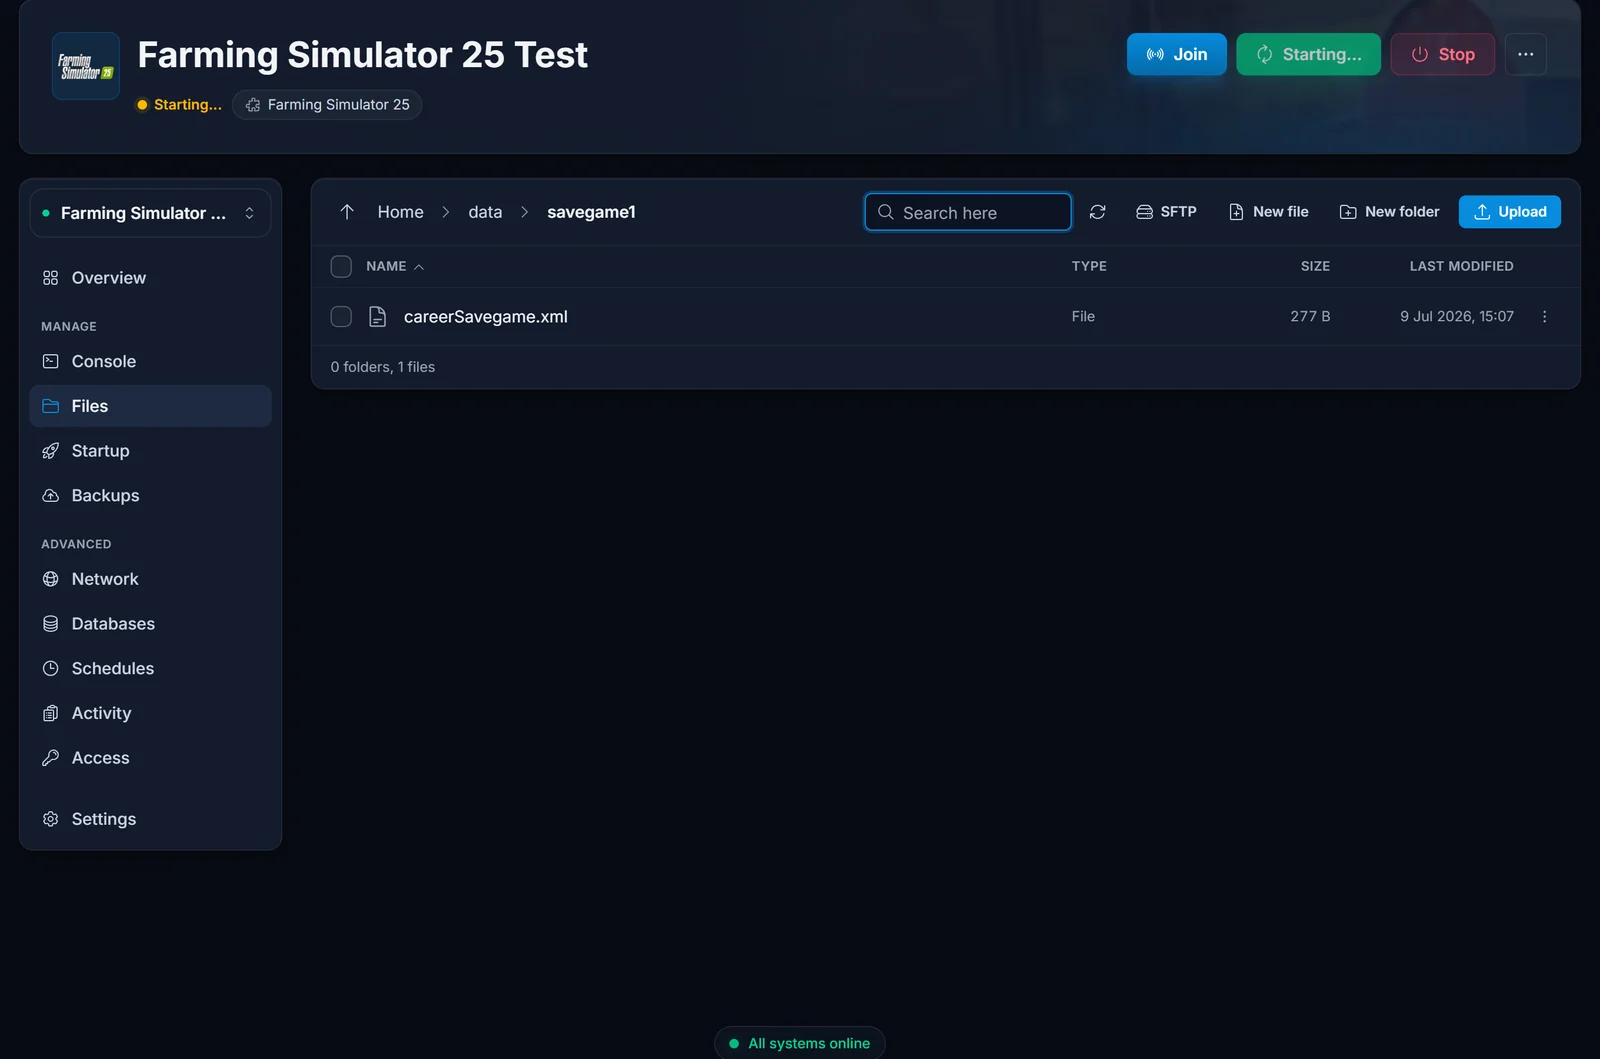Open the Console page
Viewport: 1600px width, 1059px height.
pos(150,361)
